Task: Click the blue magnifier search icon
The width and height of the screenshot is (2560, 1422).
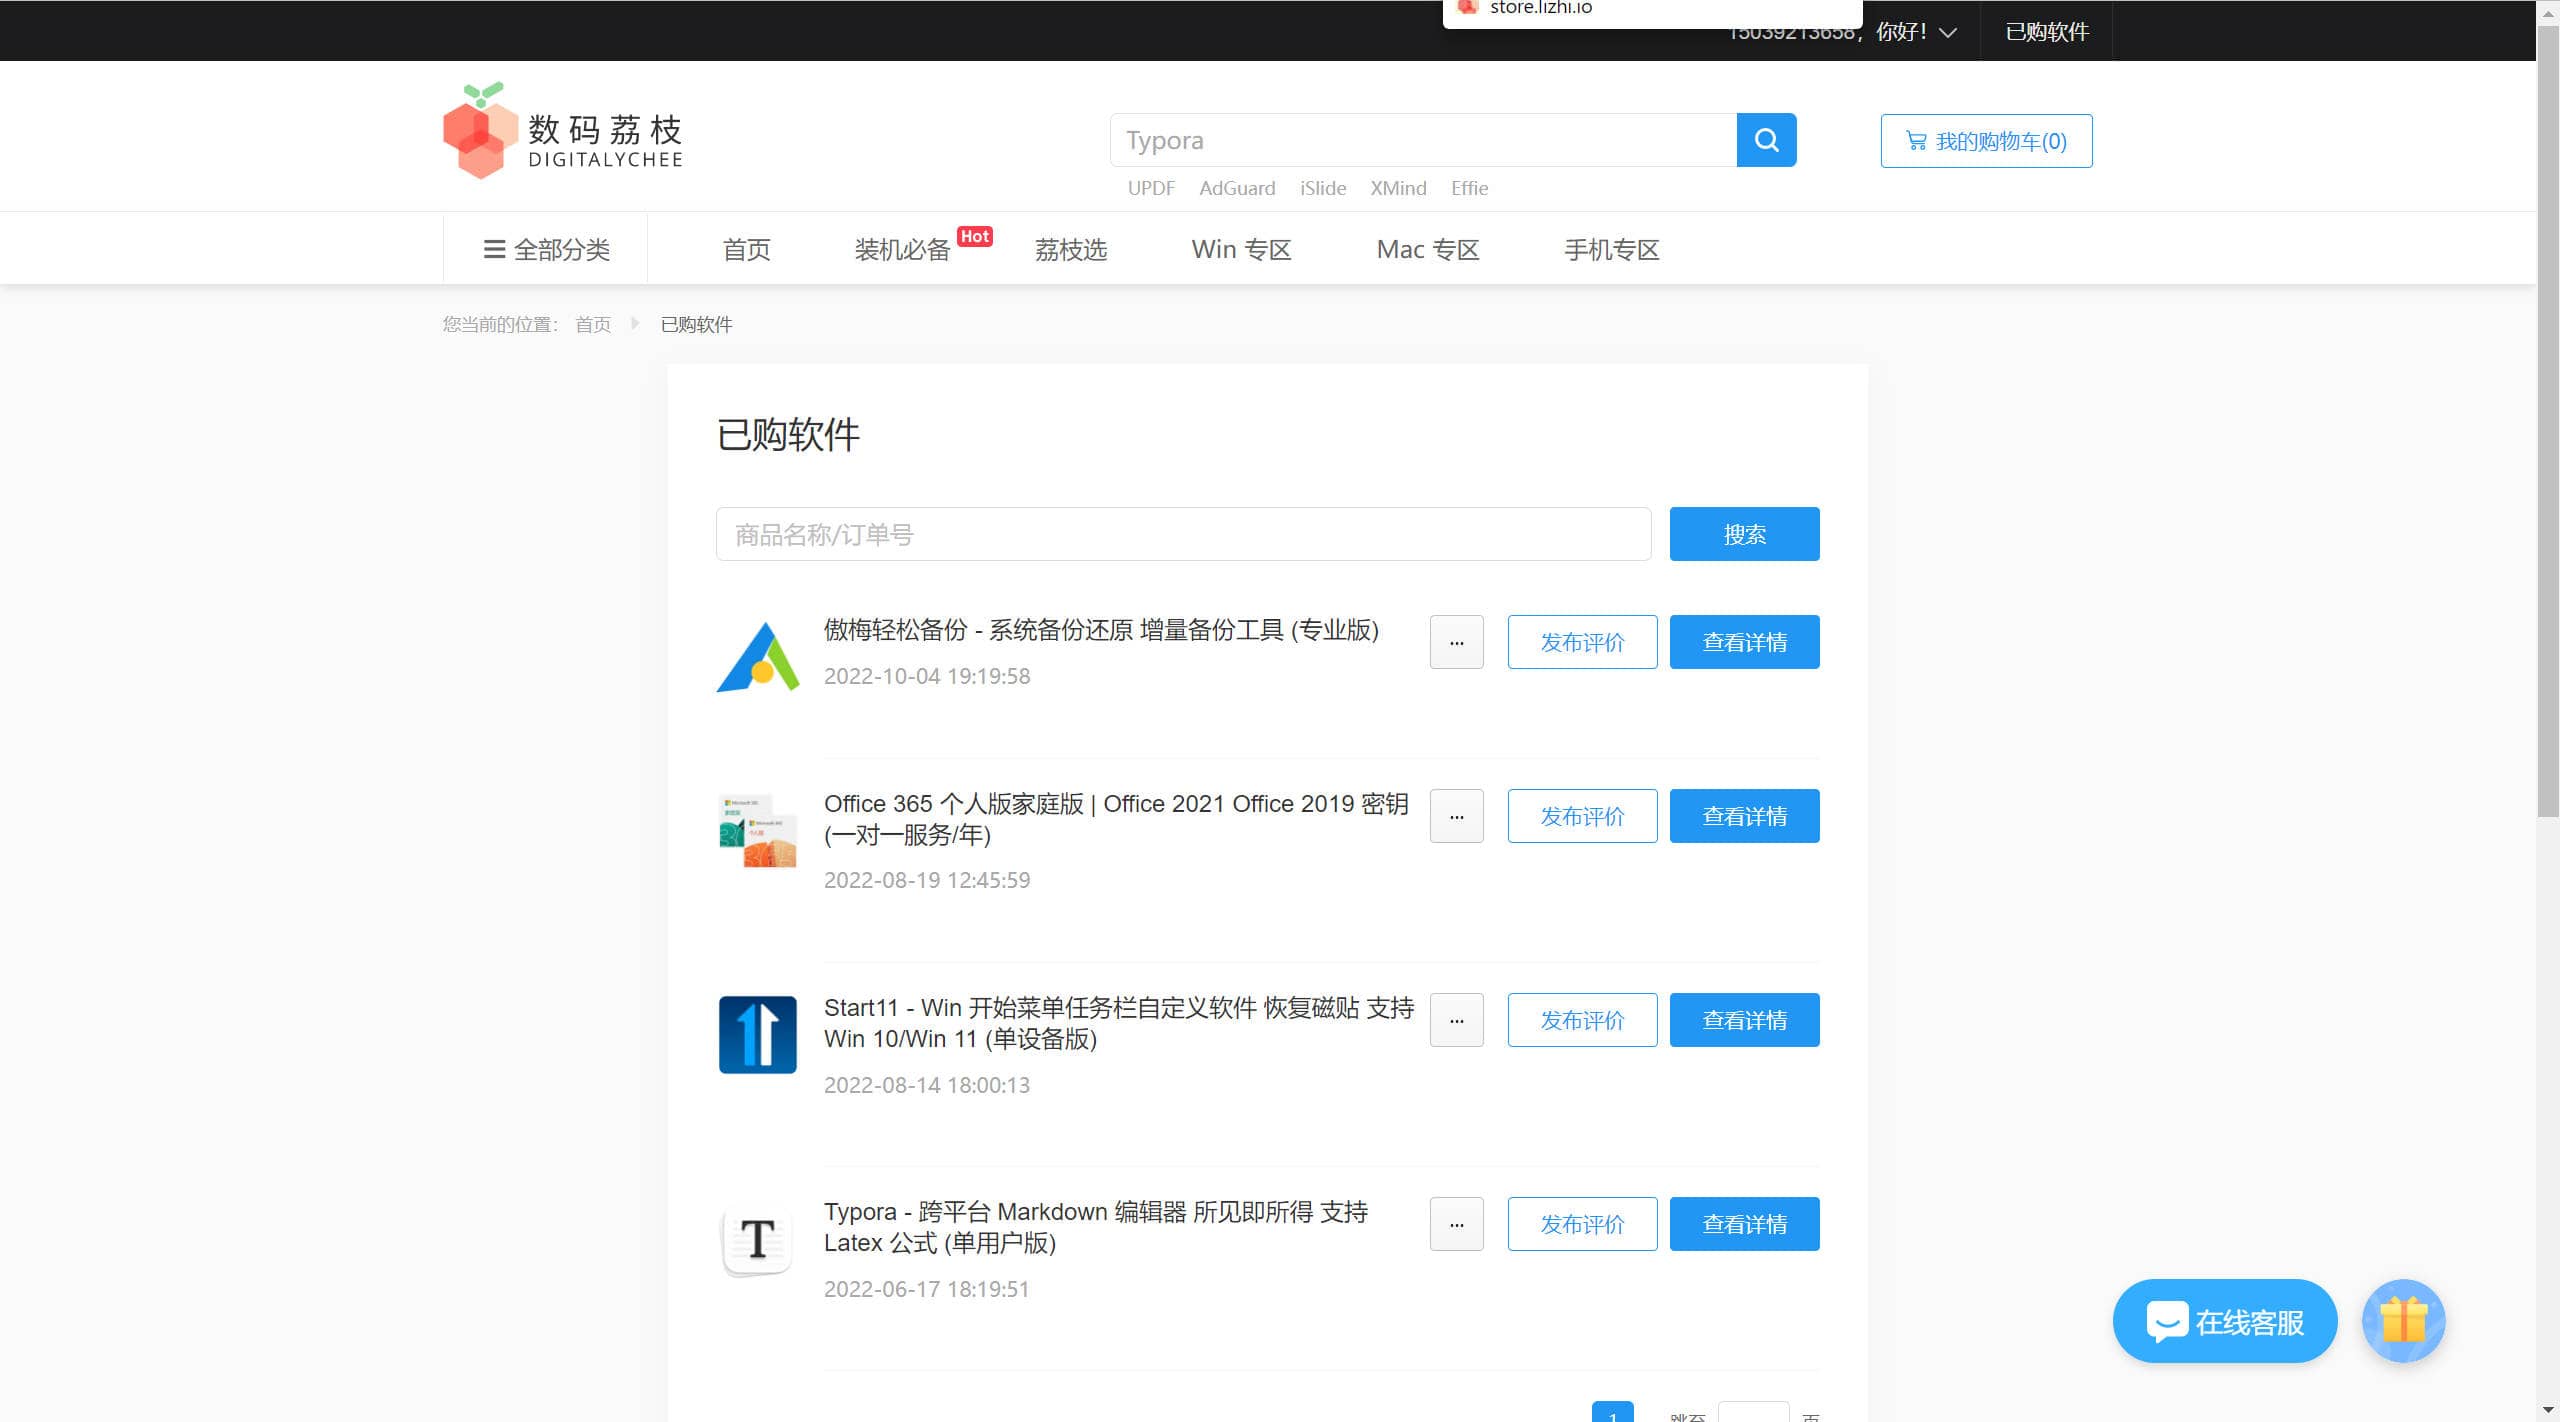Action: [x=1766, y=140]
